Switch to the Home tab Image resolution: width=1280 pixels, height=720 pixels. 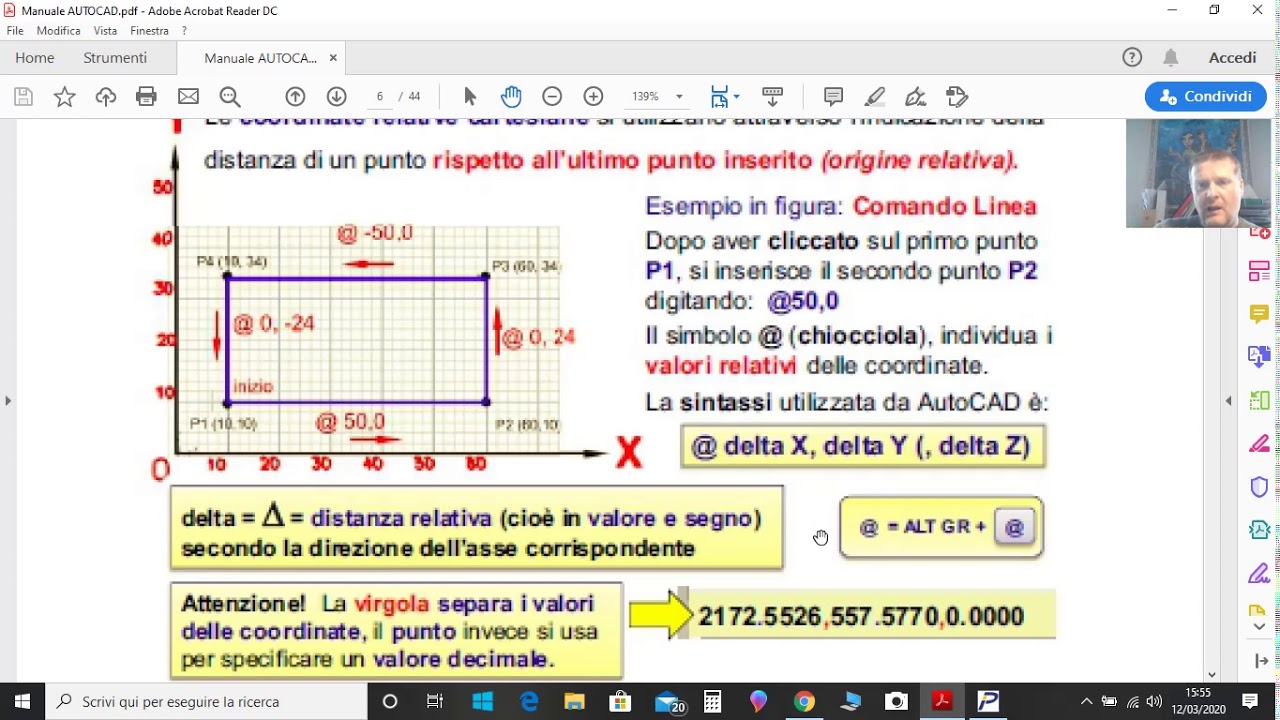35,58
